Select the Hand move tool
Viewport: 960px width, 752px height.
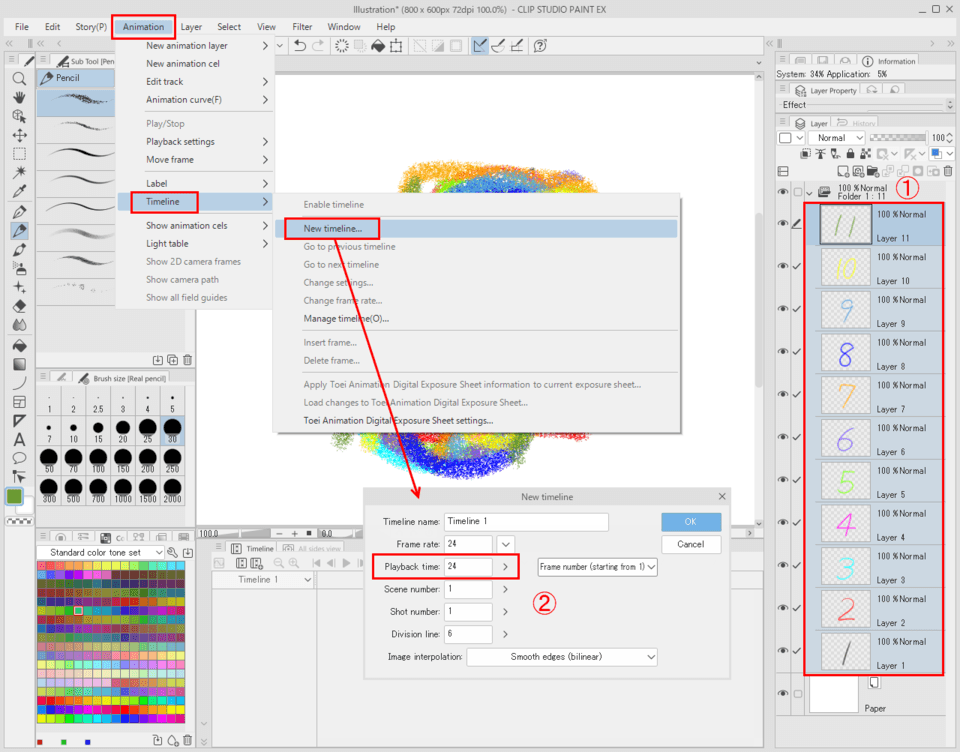tap(19, 97)
